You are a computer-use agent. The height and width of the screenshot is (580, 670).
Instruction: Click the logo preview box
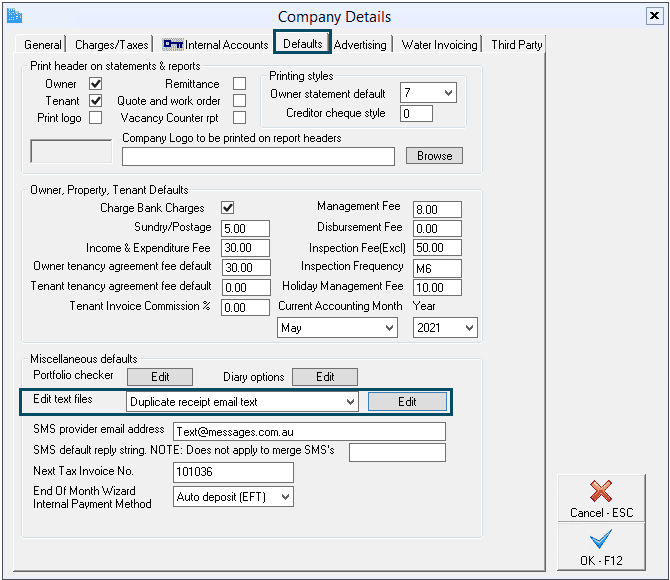[71, 151]
